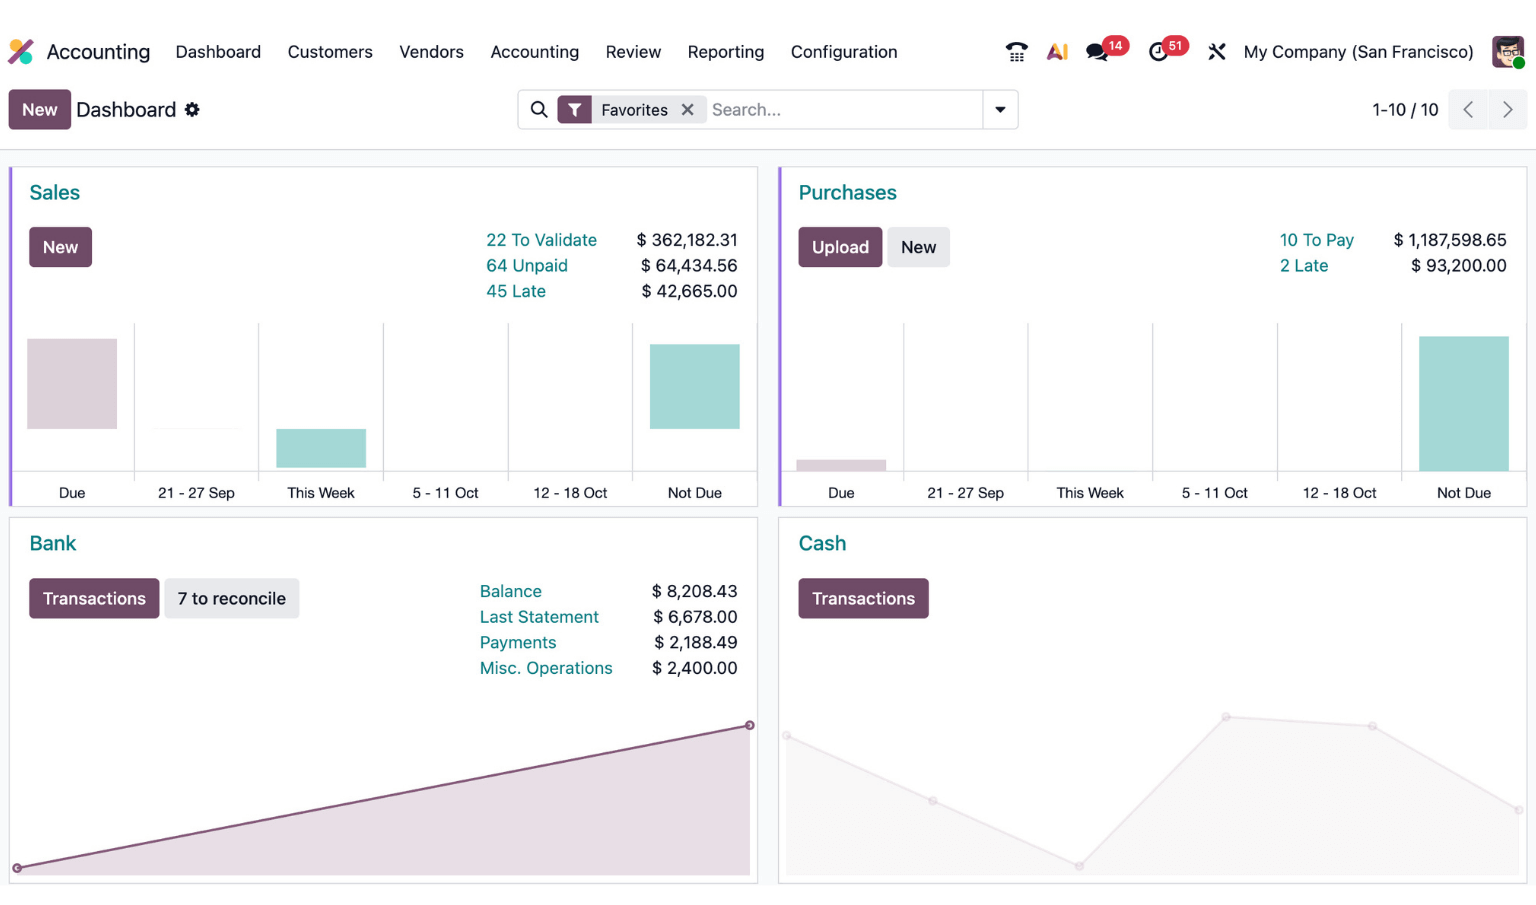Open the 7 to reconcile button
1536x905 pixels.
pos(231,599)
